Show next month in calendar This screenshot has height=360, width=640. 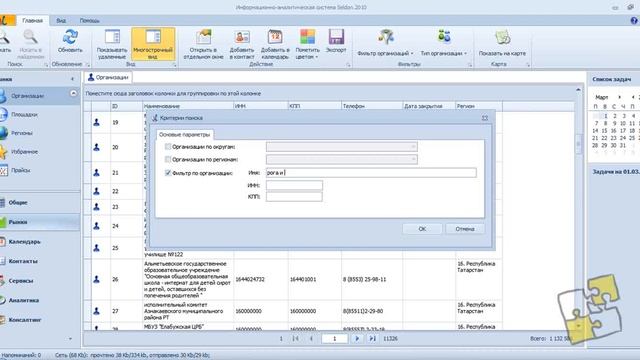pyautogui.click(x=620, y=97)
